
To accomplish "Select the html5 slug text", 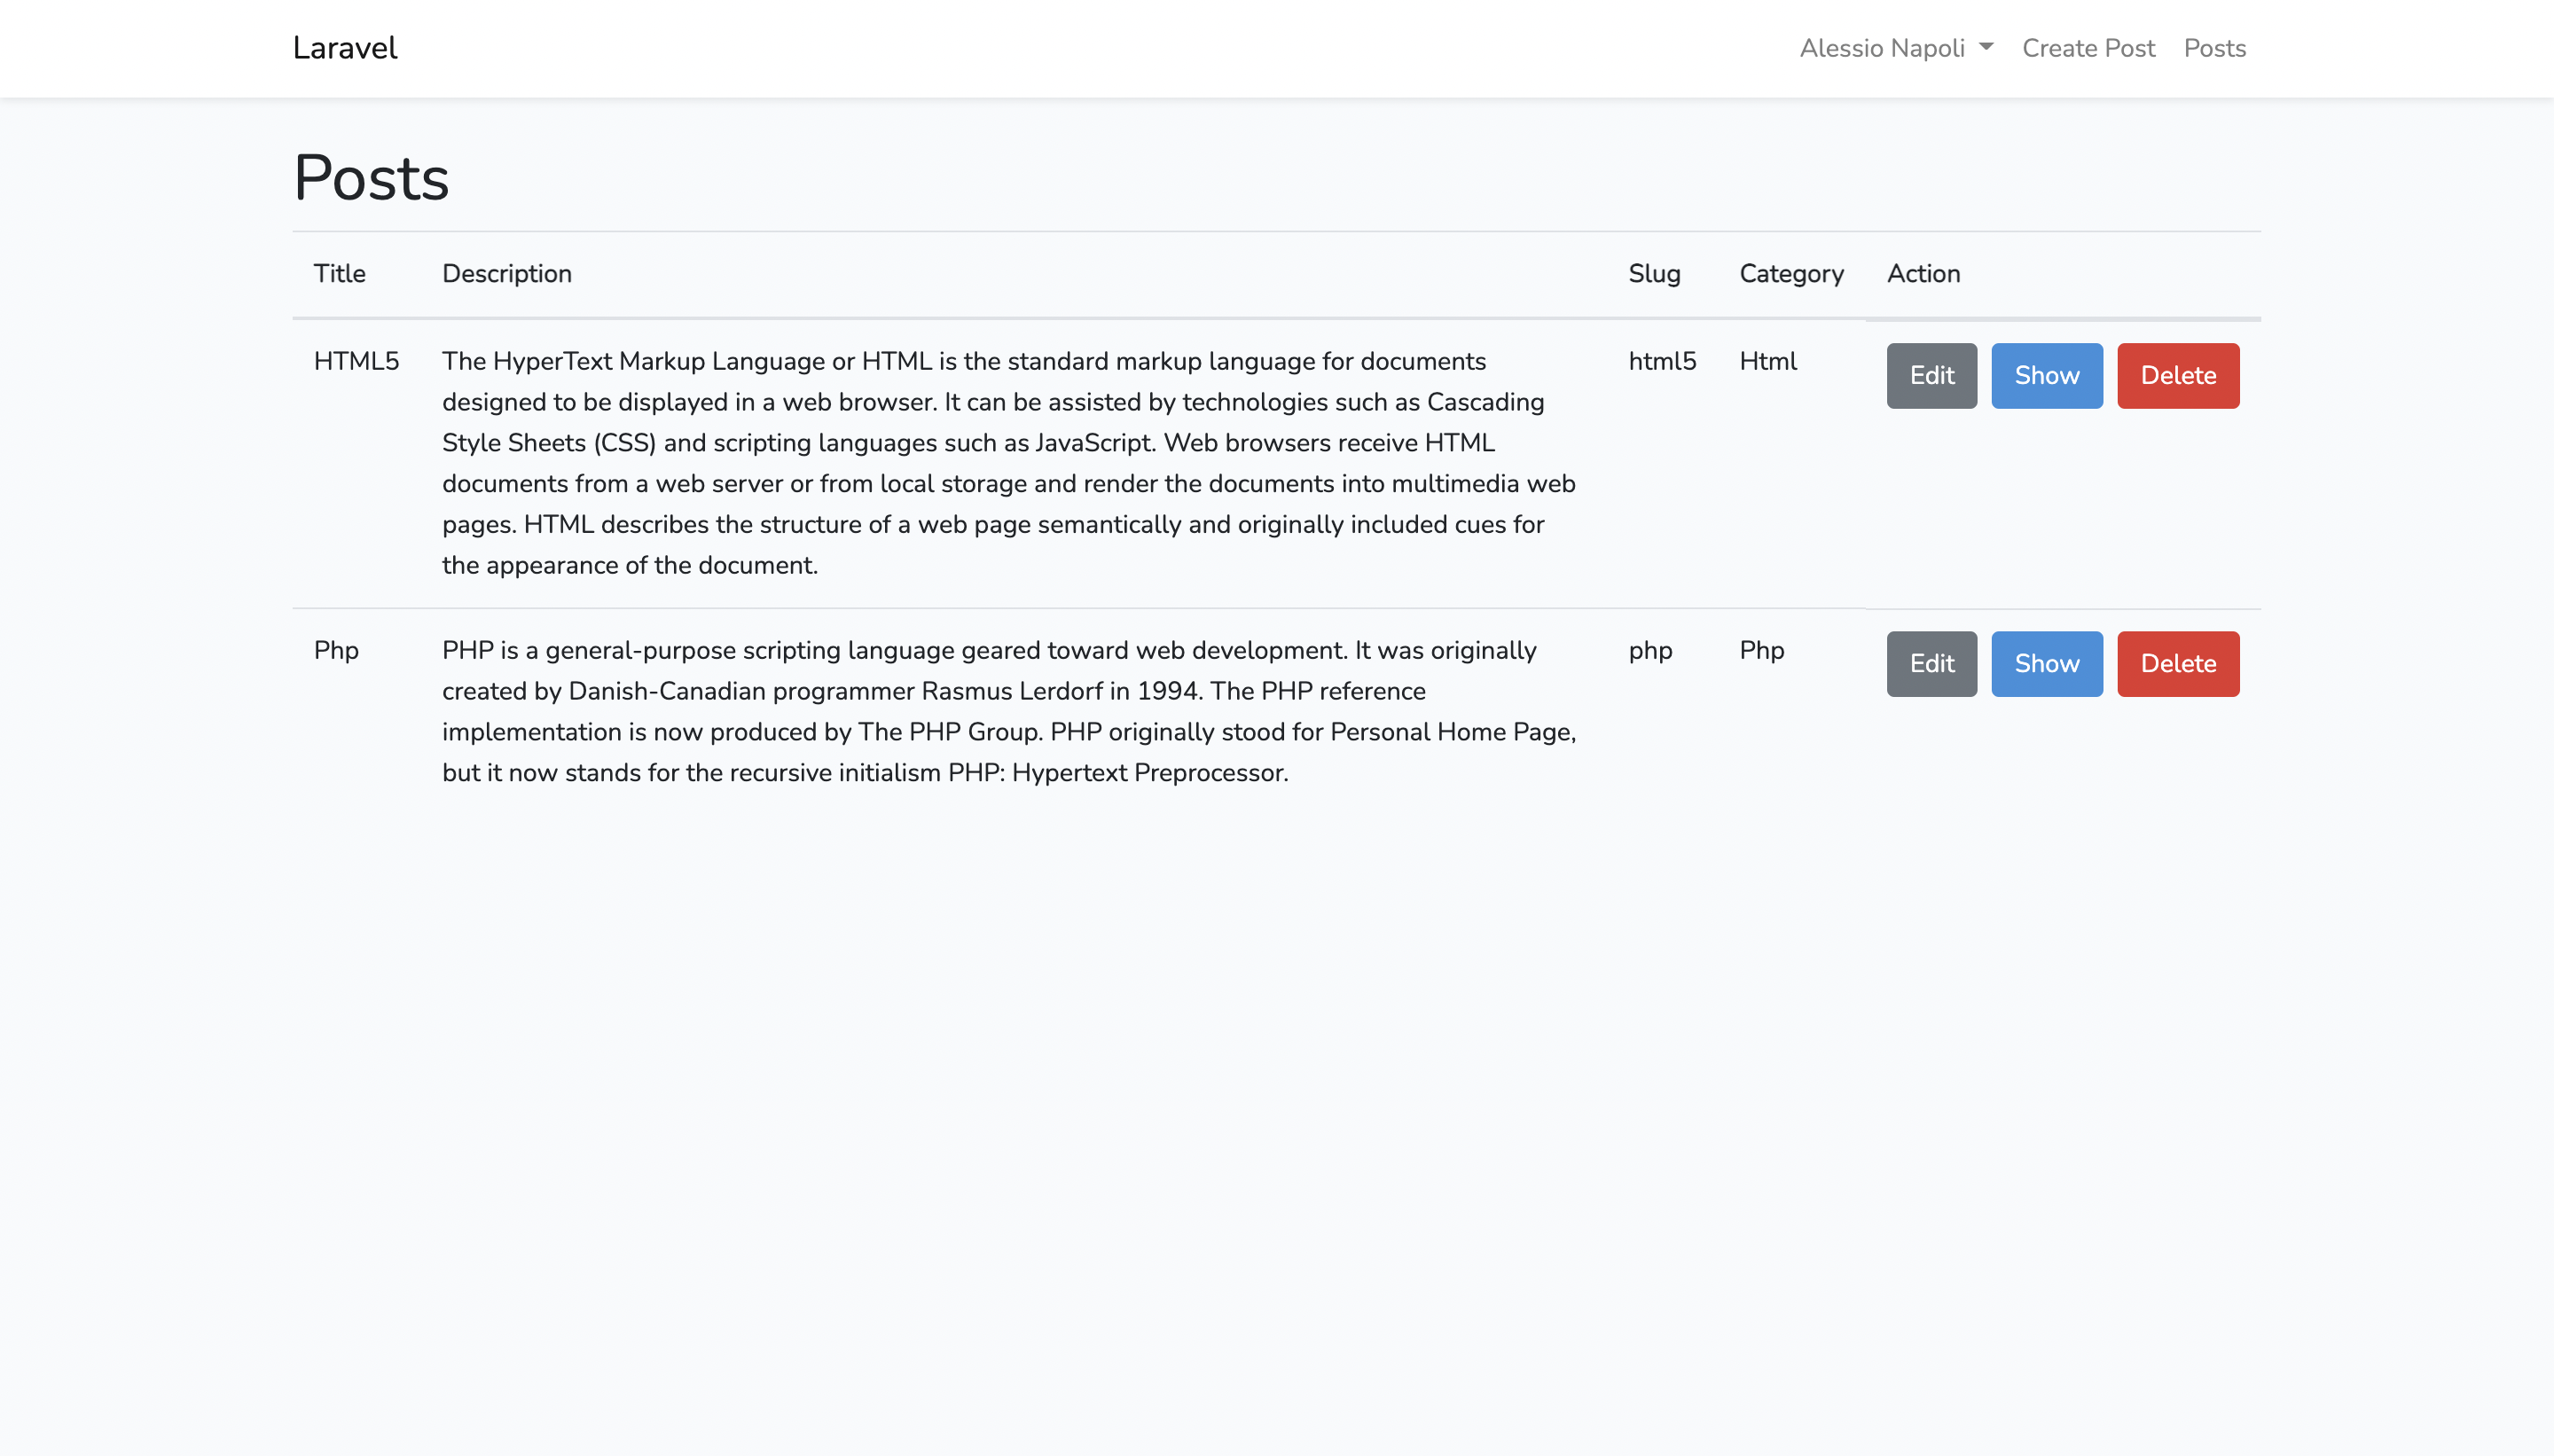I will (1660, 361).
